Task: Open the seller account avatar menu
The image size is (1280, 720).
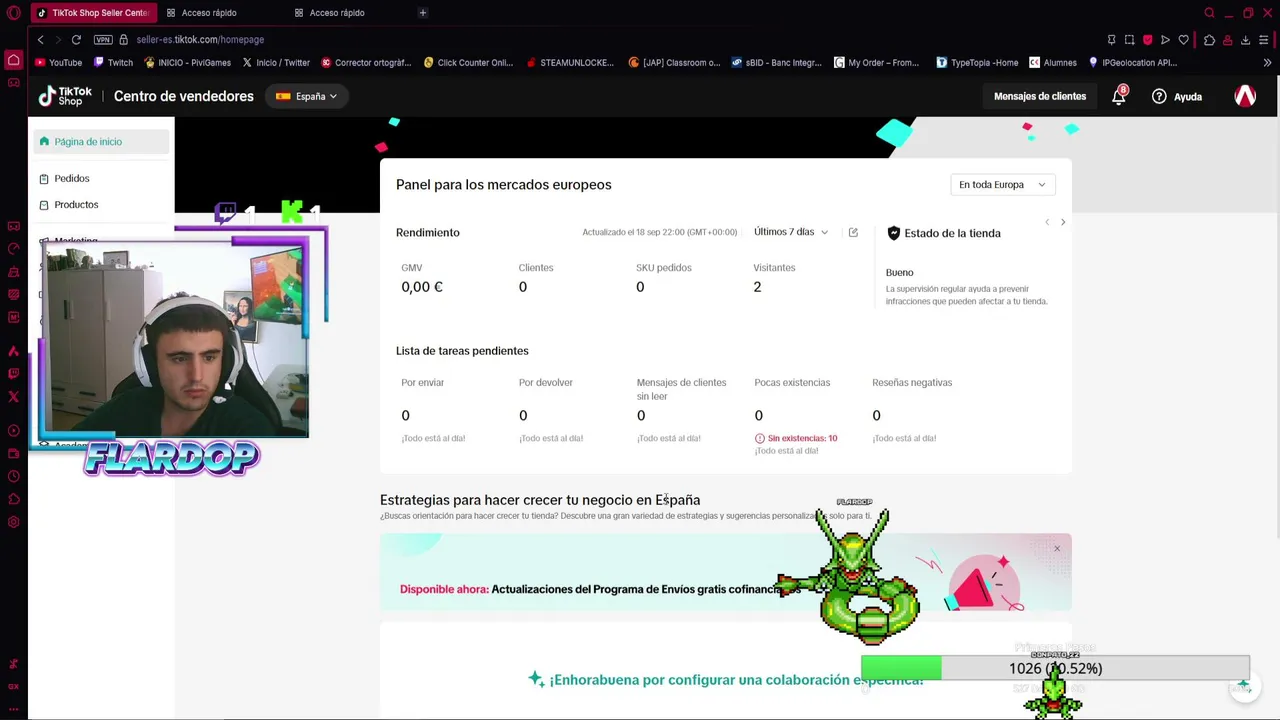Action: 1245,96
